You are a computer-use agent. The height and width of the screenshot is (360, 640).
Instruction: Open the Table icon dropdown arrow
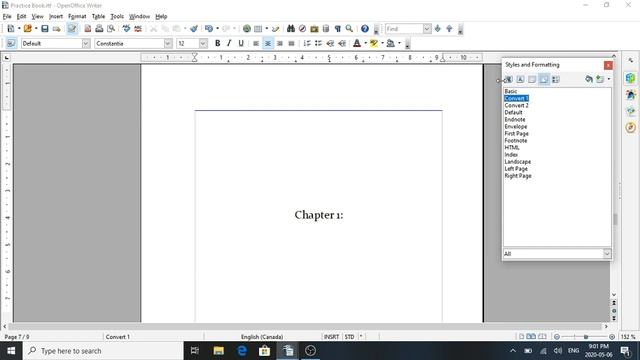pyautogui.click(x=267, y=29)
